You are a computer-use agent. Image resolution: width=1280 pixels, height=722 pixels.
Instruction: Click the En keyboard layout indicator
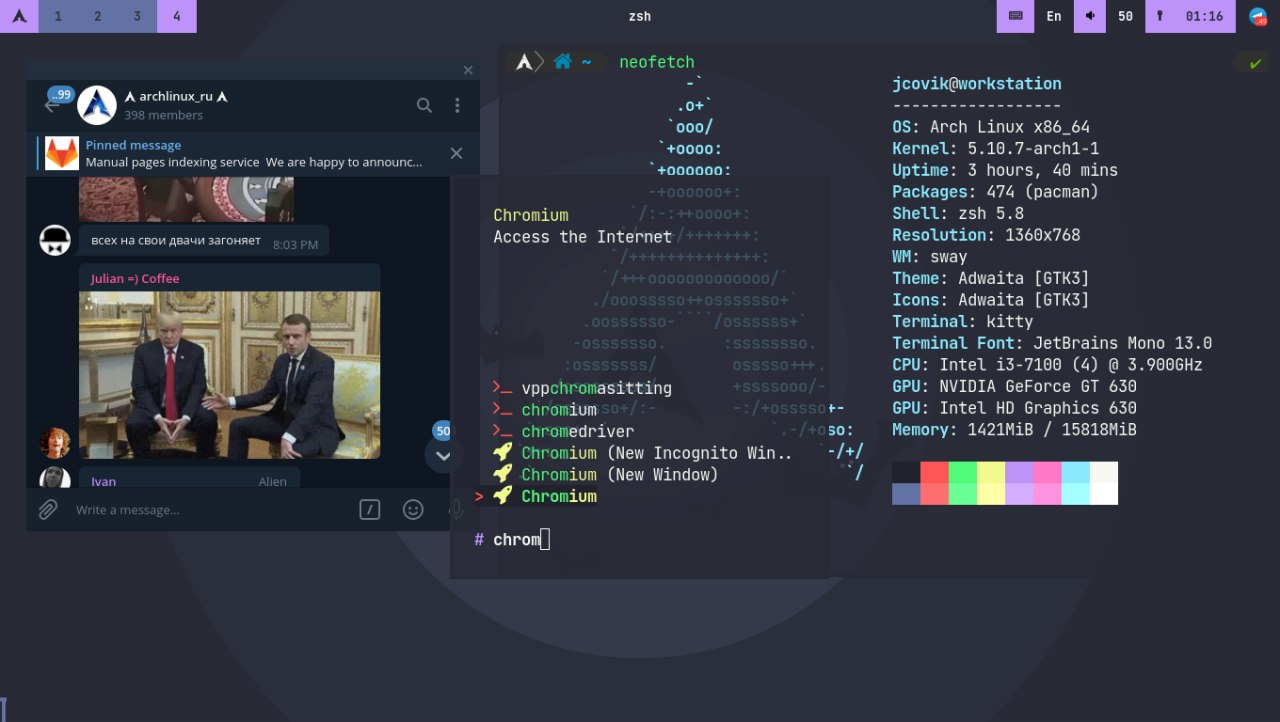(1054, 16)
